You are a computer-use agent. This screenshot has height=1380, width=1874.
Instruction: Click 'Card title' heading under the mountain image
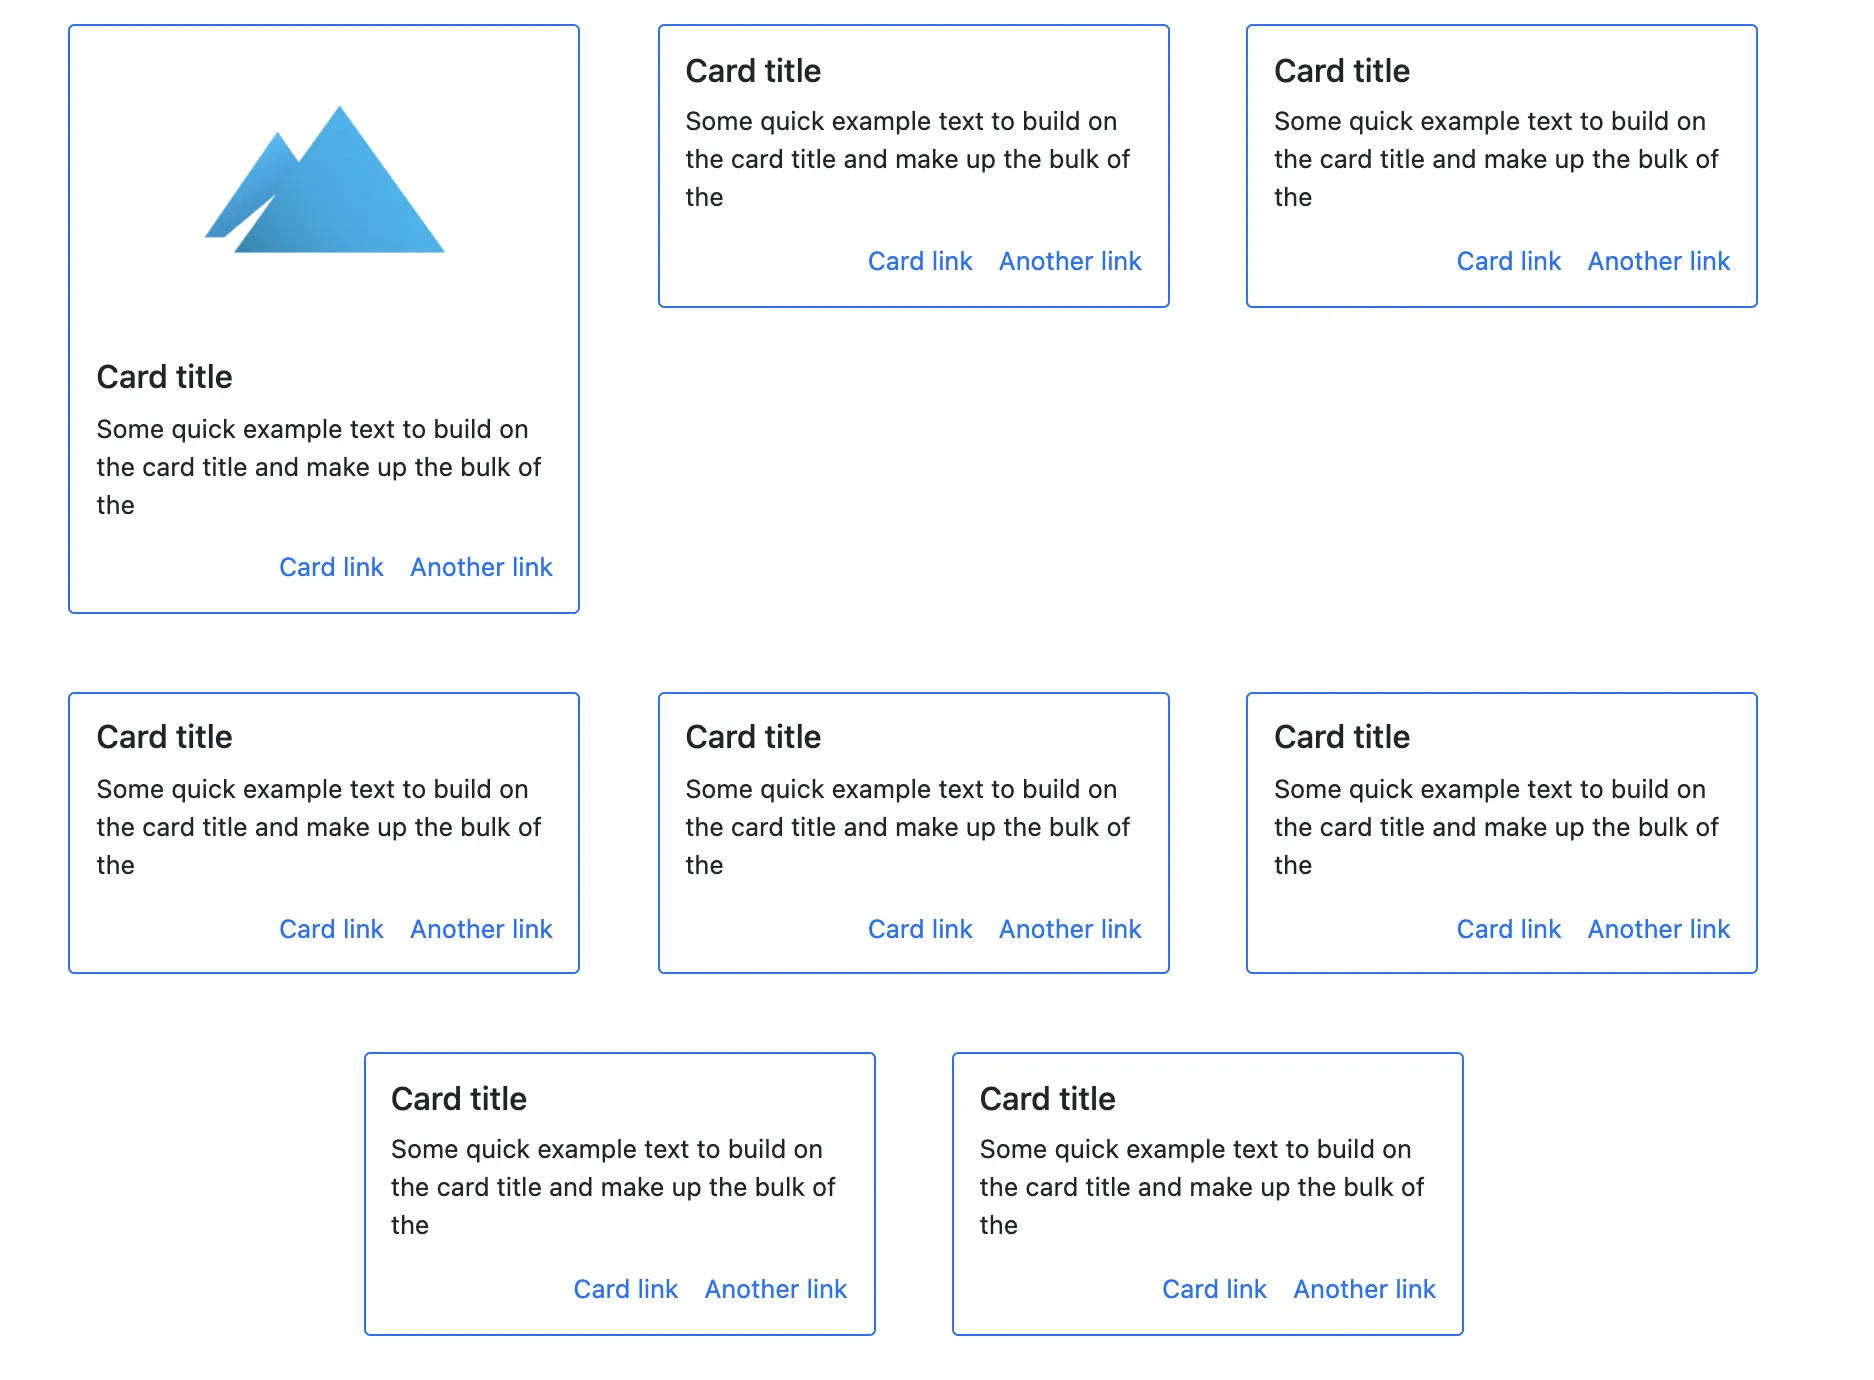click(164, 377)
